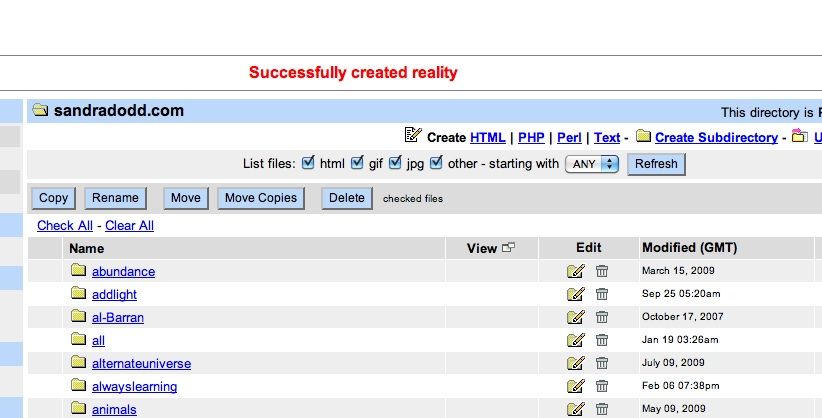
Task: Click the Copy button
Action: pos(53,198)
